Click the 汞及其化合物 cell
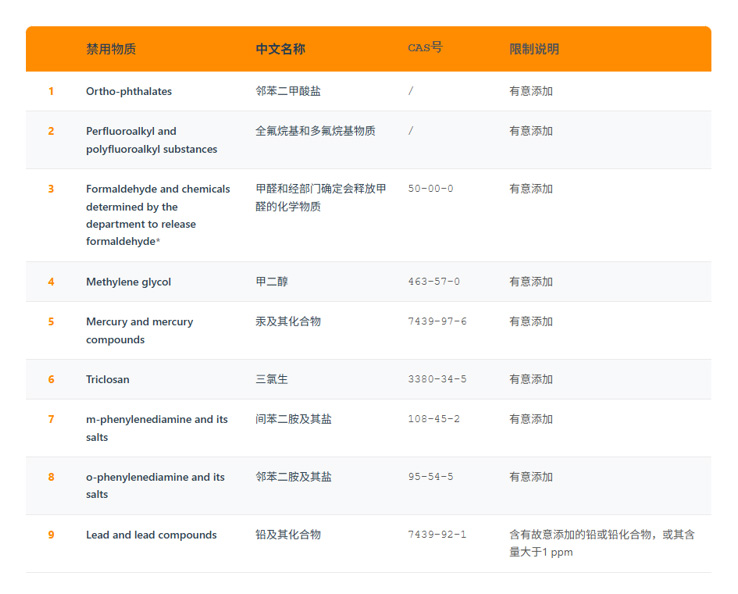Screen dimensions: 738x594 click(288, 321)
